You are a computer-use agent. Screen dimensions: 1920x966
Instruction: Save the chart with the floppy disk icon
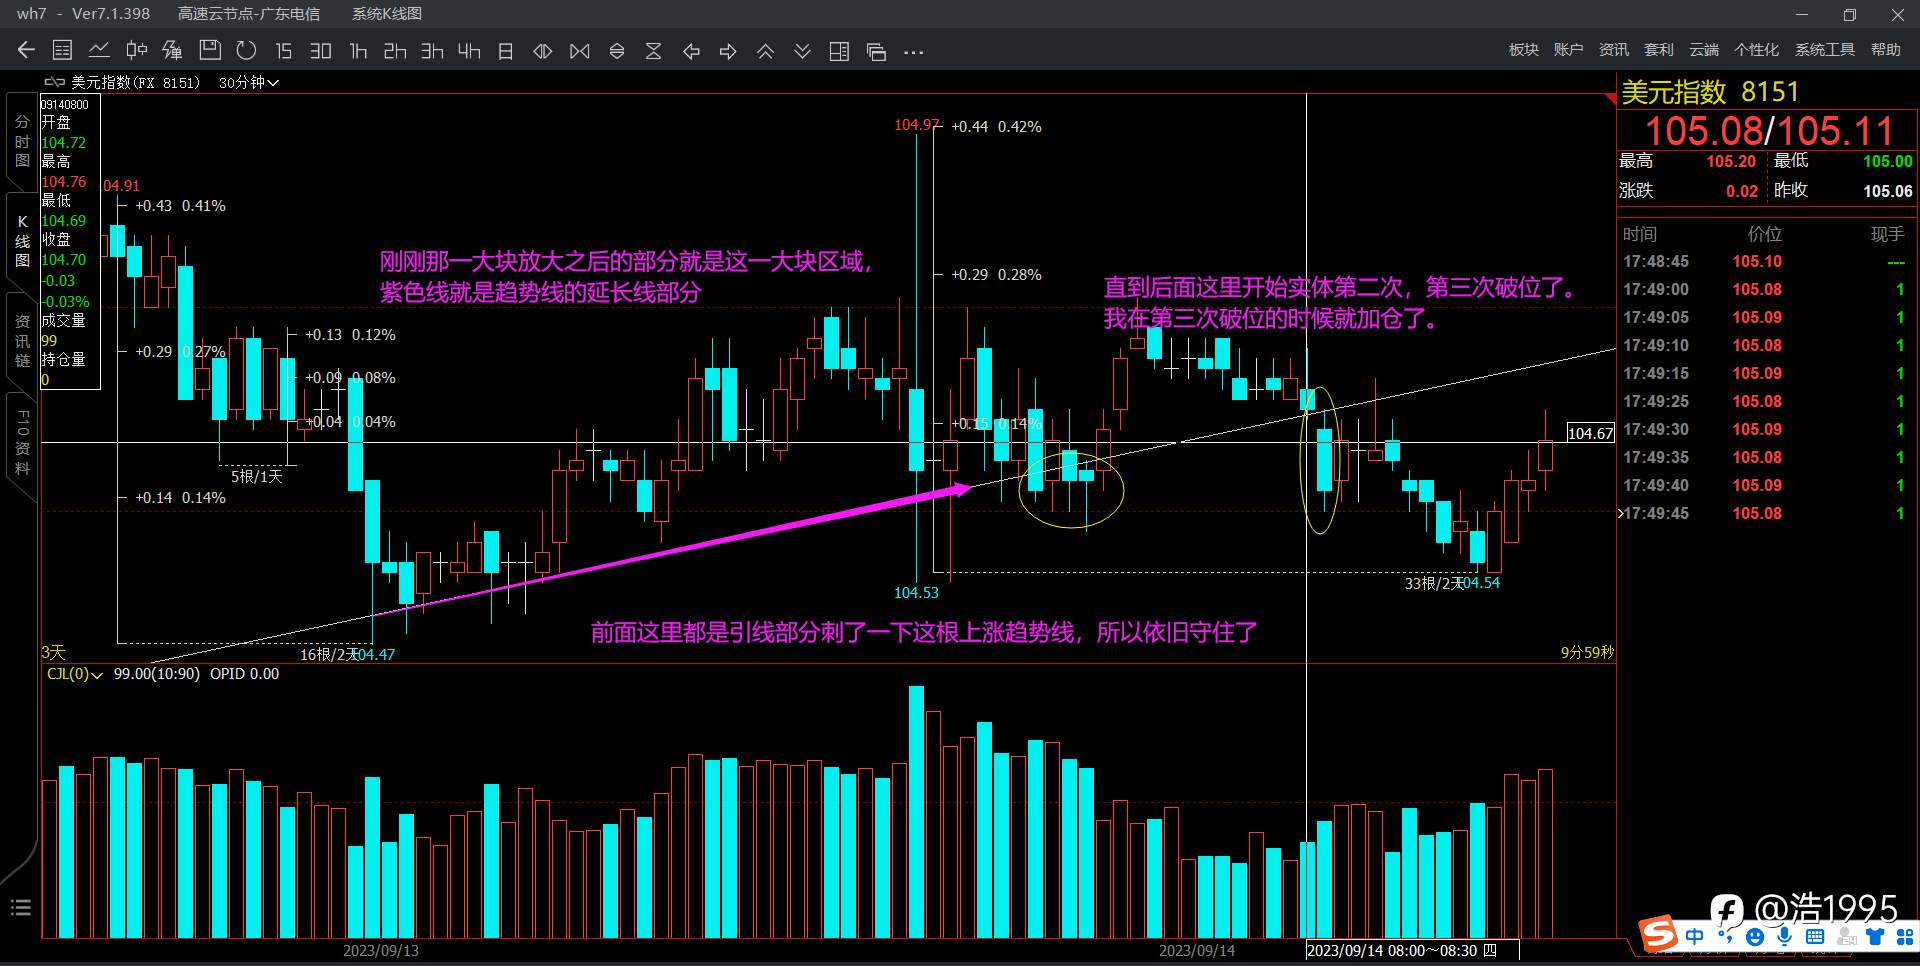click(x=210, y=50)
